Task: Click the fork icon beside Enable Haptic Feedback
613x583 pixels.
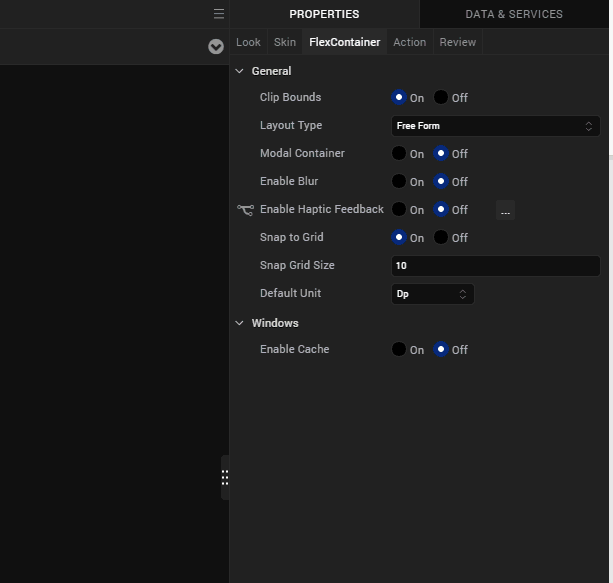Action: tap(245, 210)
